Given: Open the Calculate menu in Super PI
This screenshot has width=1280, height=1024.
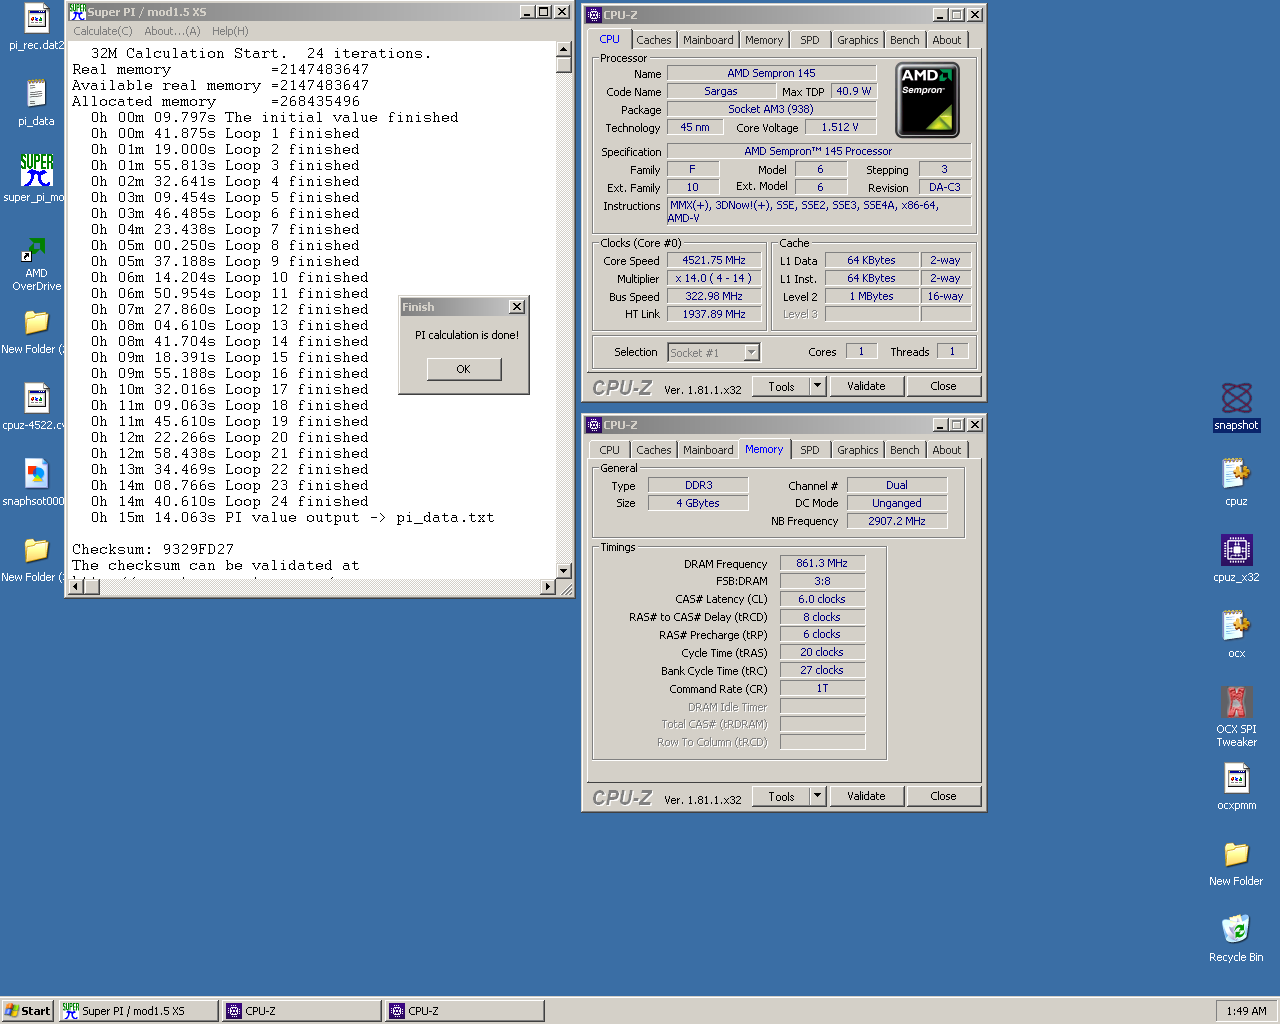Looking at the screenshot, I should [102, 31].
